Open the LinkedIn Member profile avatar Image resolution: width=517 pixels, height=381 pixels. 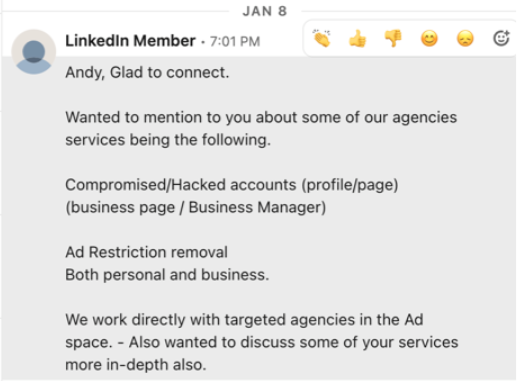[x=34, y=52]
